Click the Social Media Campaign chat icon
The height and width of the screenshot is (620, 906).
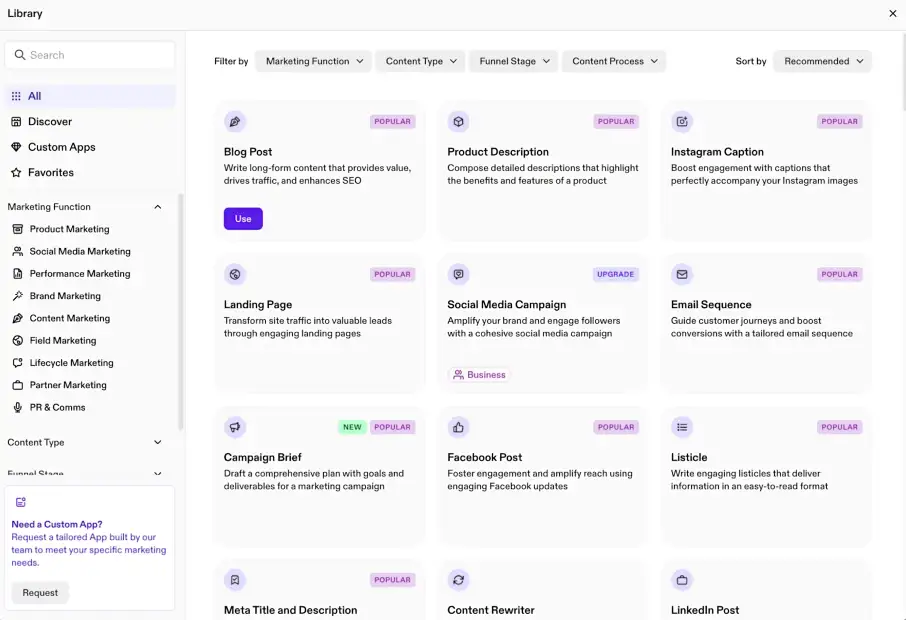[458, 274]
